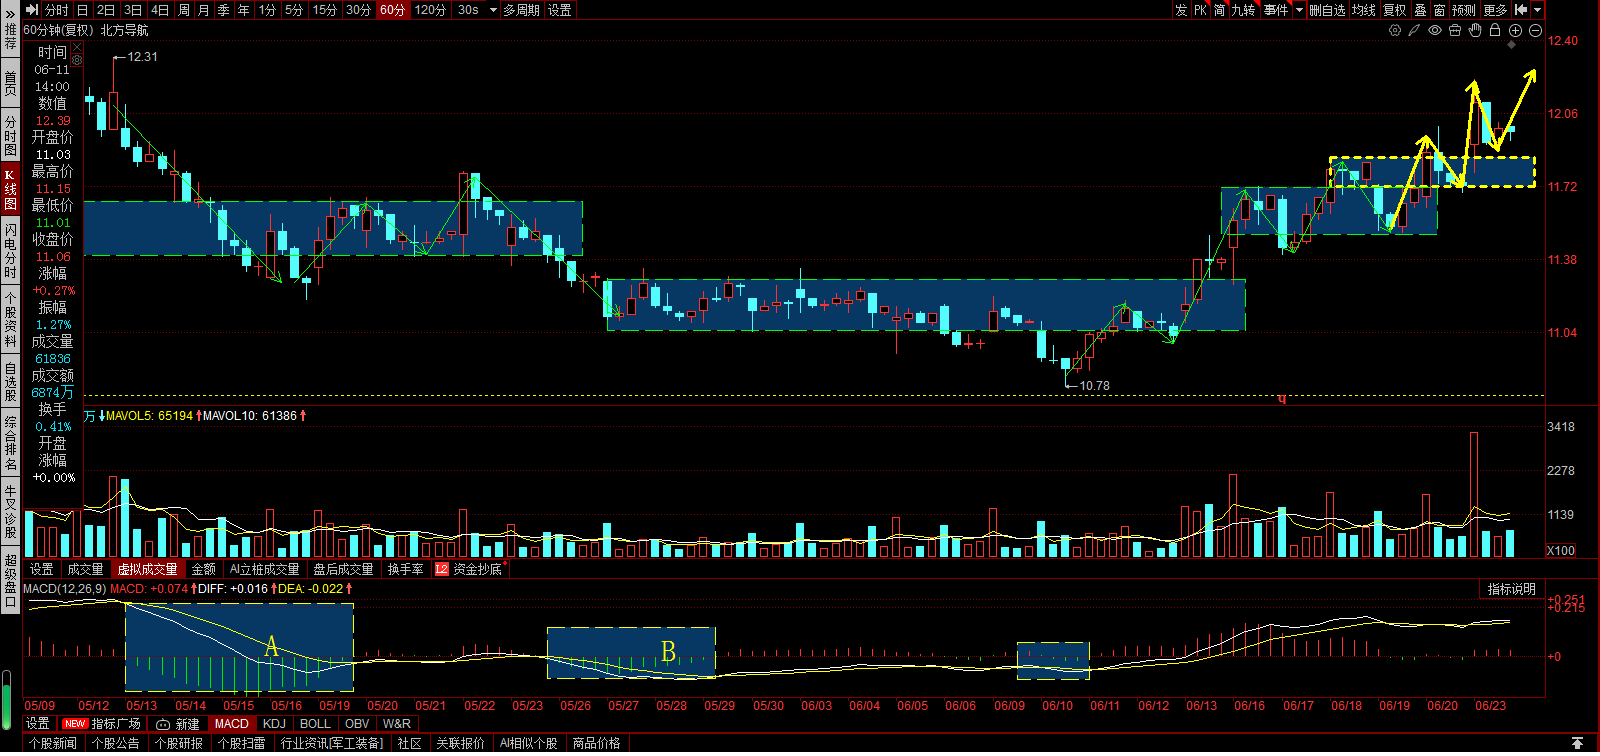This screenshot has height=756, width=1600.
Task: Click the forward arrow icon before 分时
Action: (x=31, y=10)
